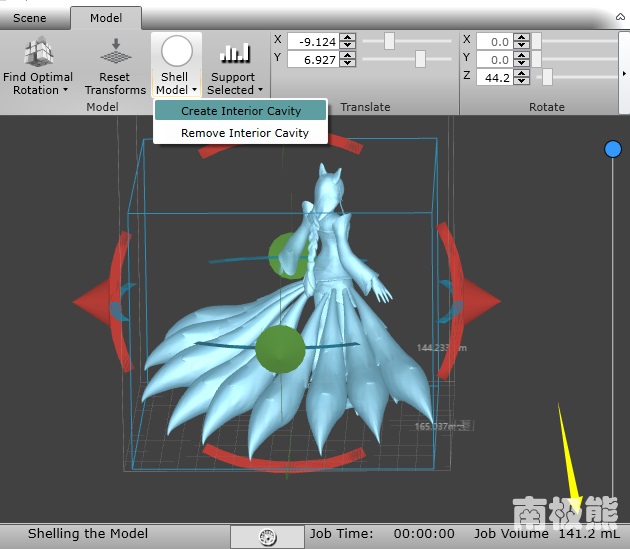Increase Rotate Z with up stepper
Viewport: 630px width, 549px height.
(x=522, y=73)
